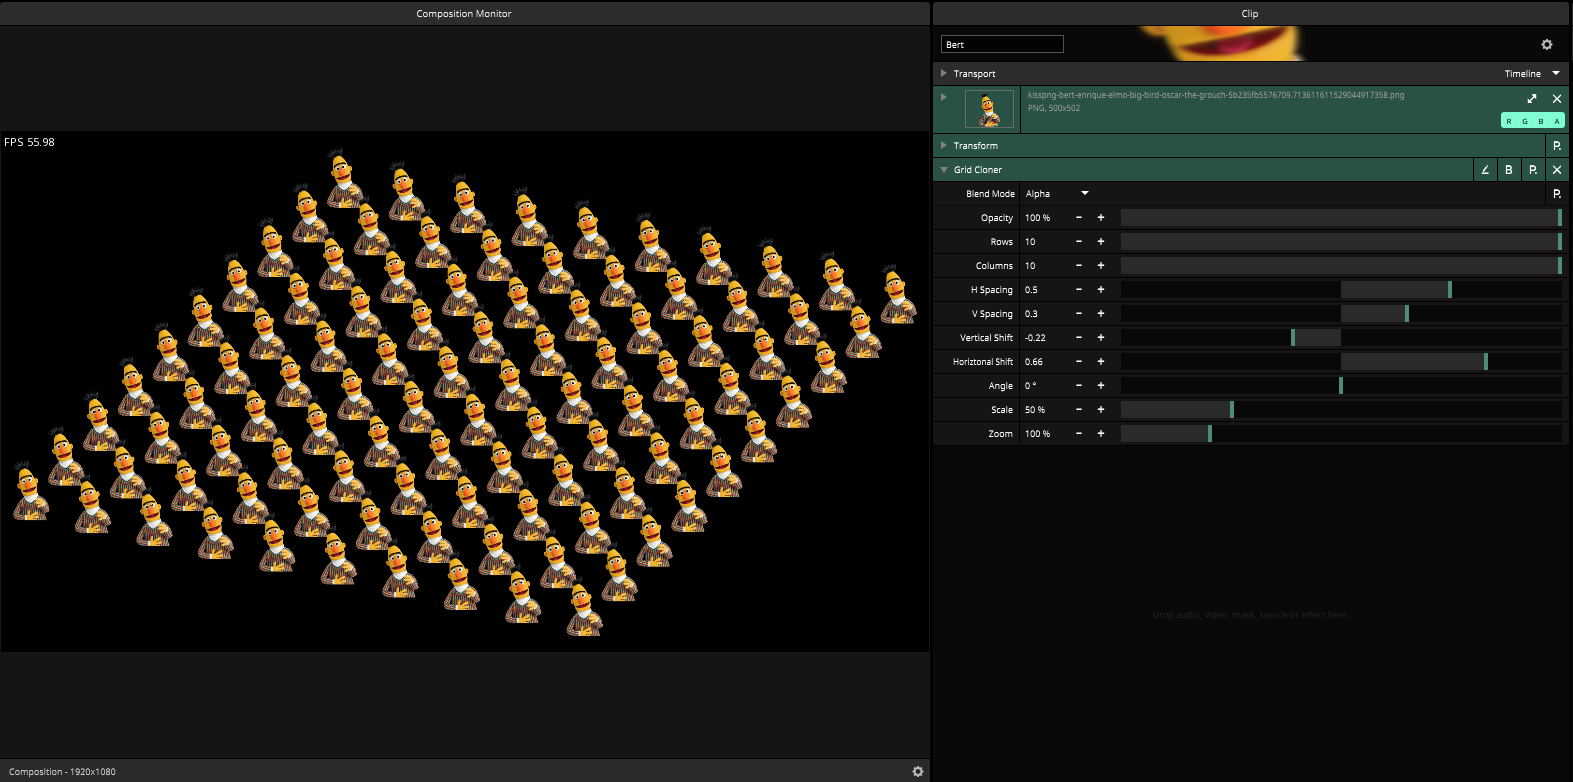Remove the PNG source with its X icon

point(1556,99)
